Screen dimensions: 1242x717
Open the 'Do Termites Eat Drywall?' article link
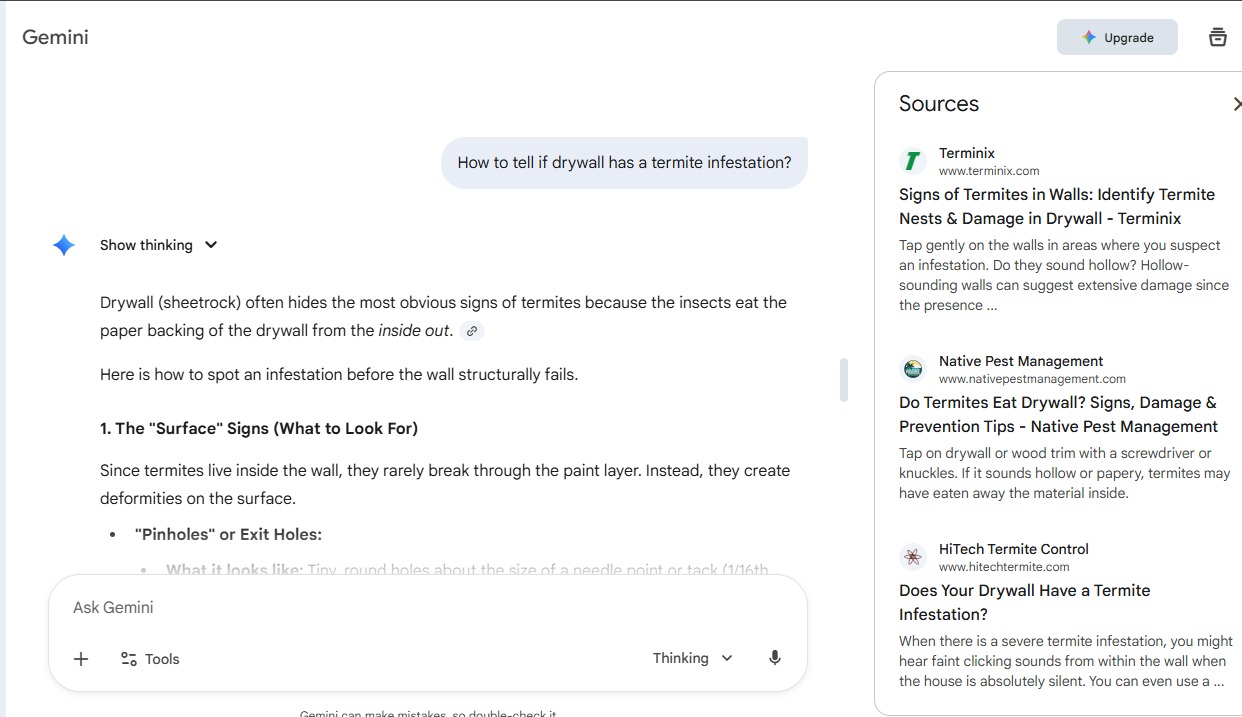click(x=1057, y=414)
